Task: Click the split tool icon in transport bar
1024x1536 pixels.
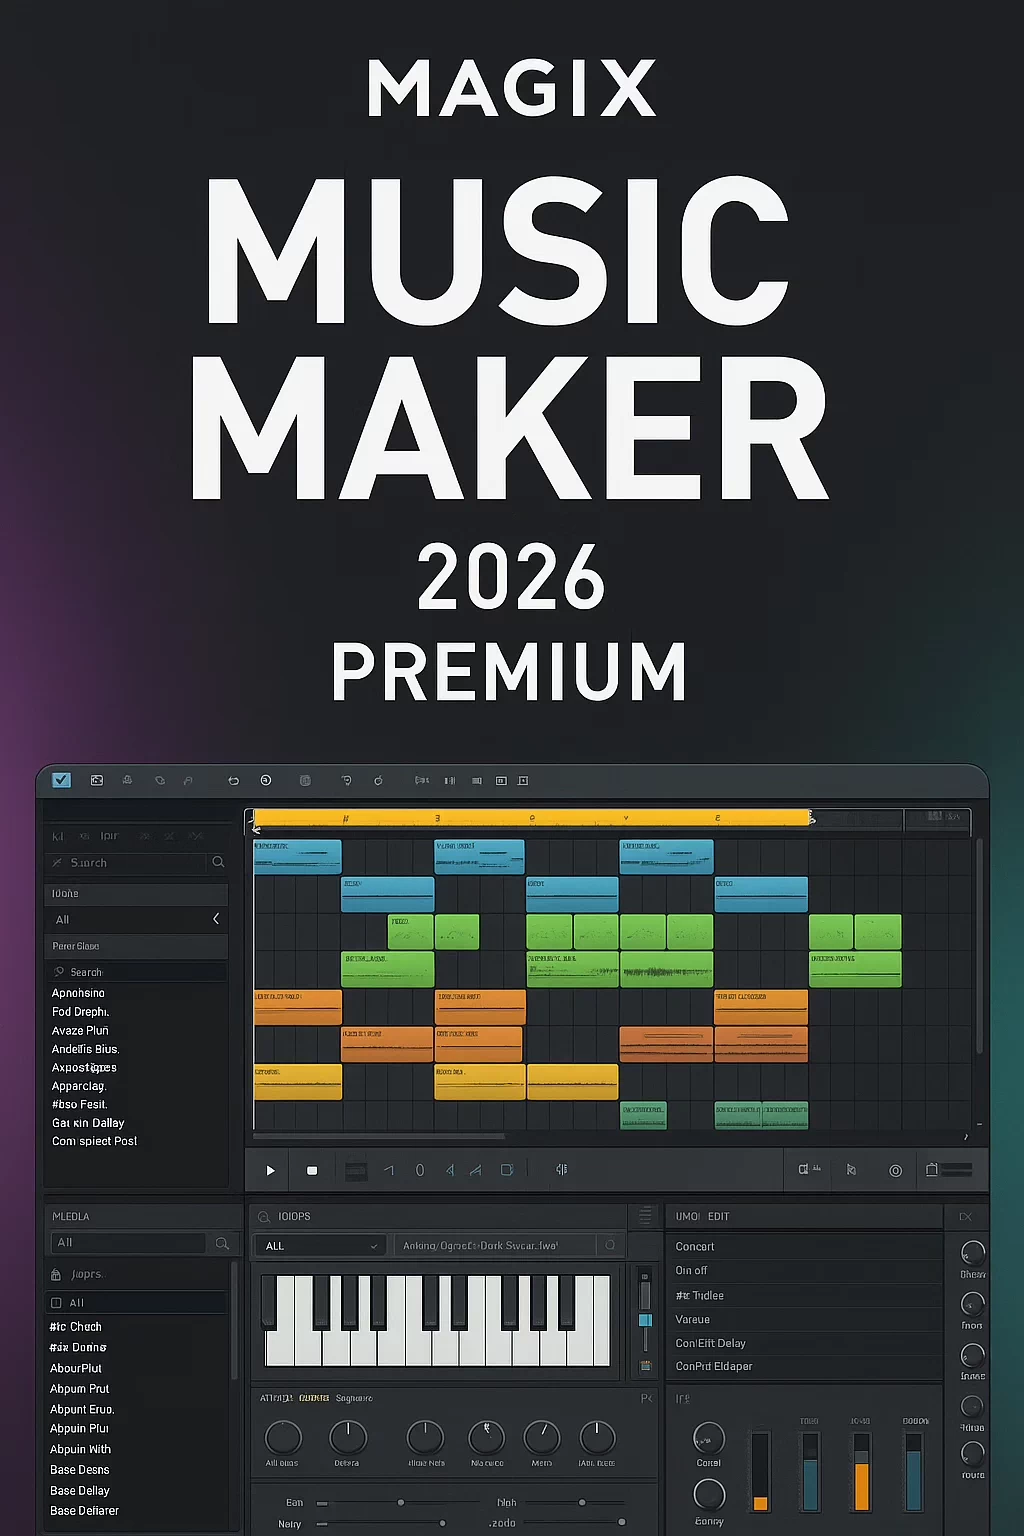Action: point(562,1169)
